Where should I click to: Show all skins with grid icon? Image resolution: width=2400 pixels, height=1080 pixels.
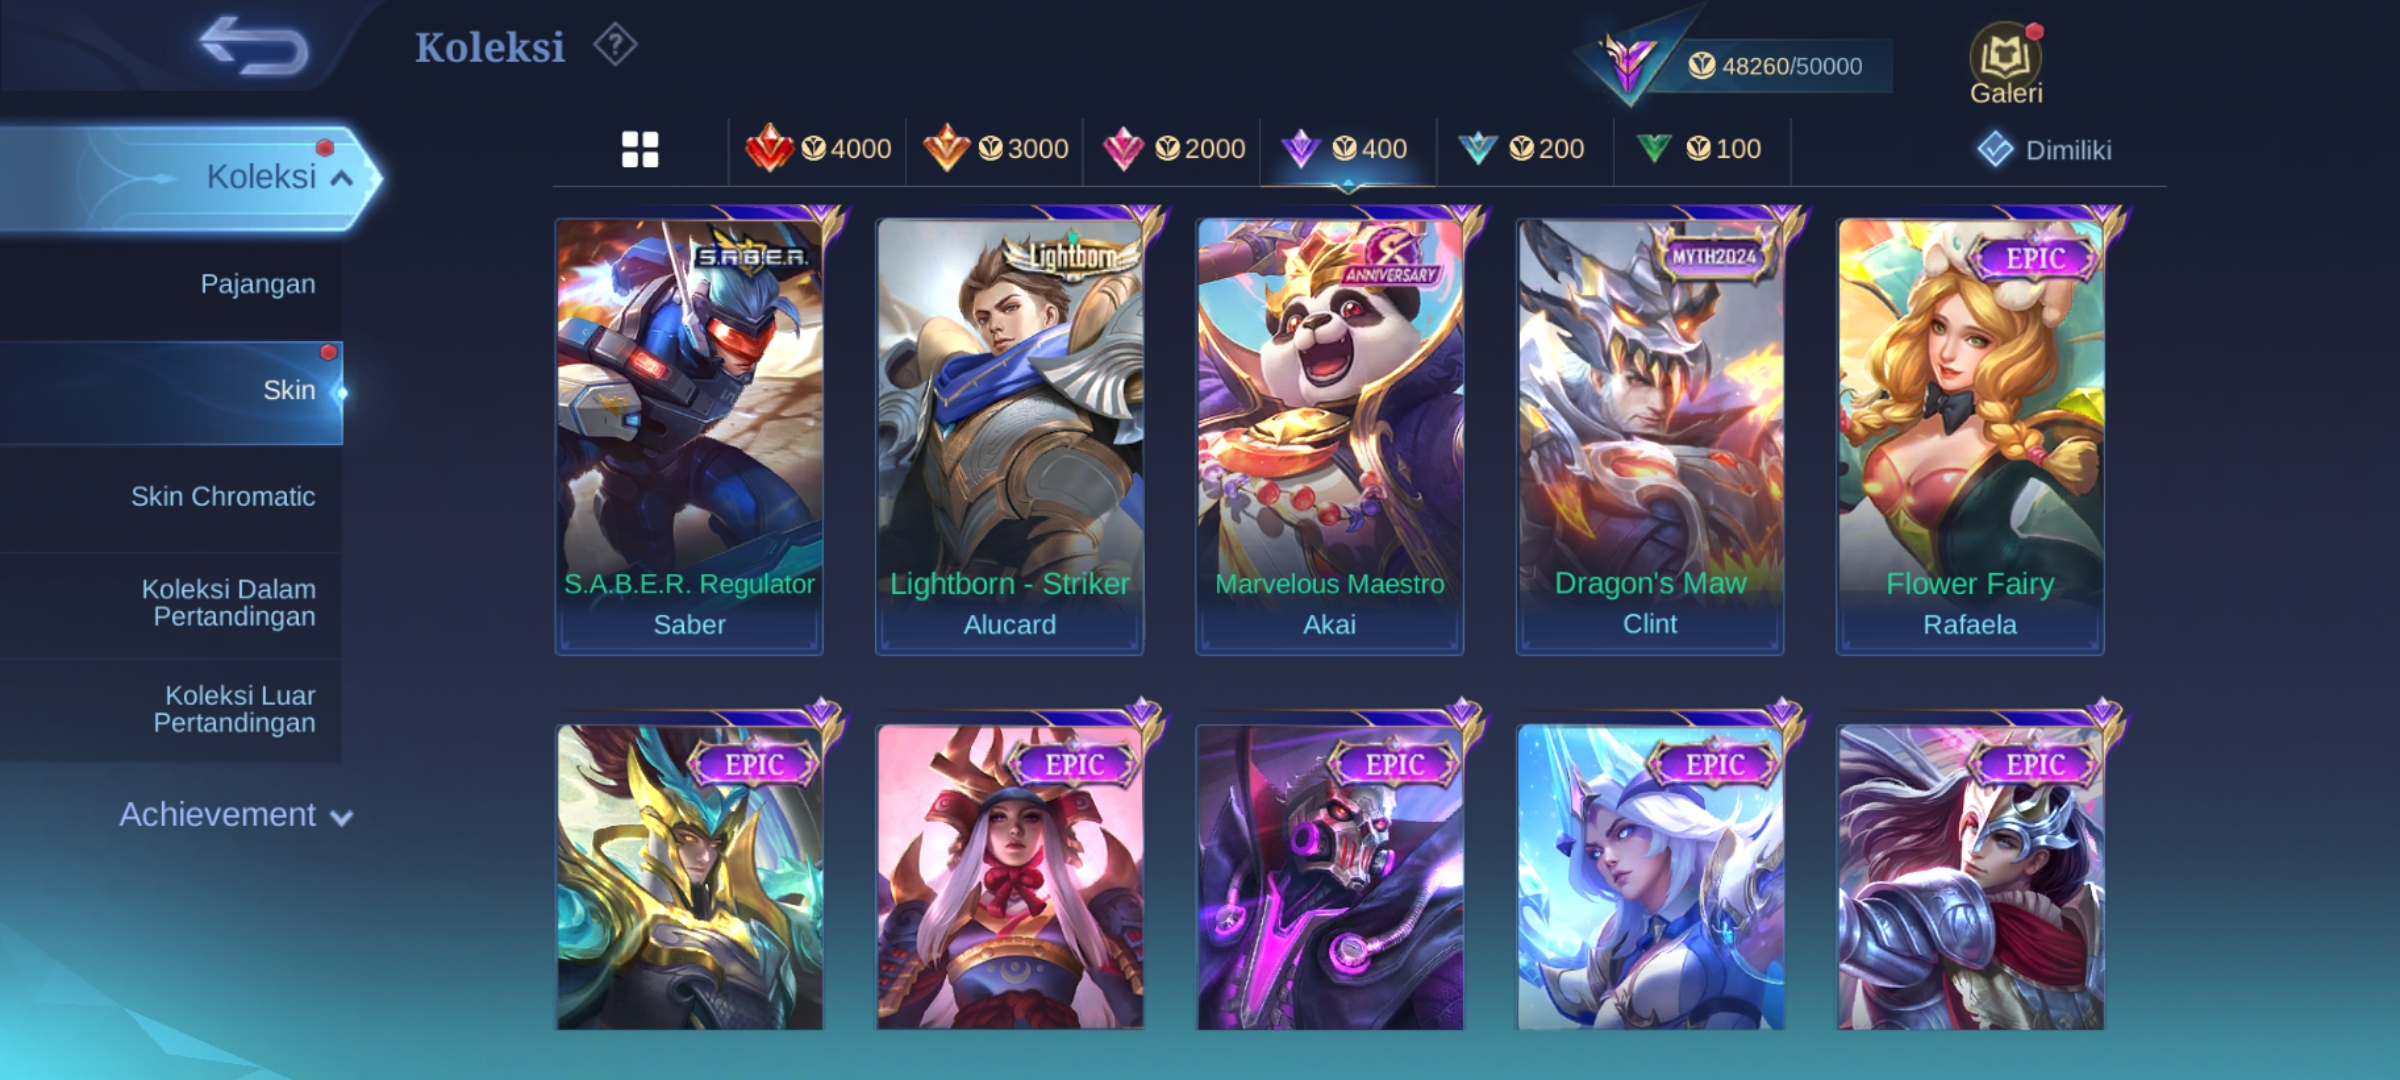point(640,150)
